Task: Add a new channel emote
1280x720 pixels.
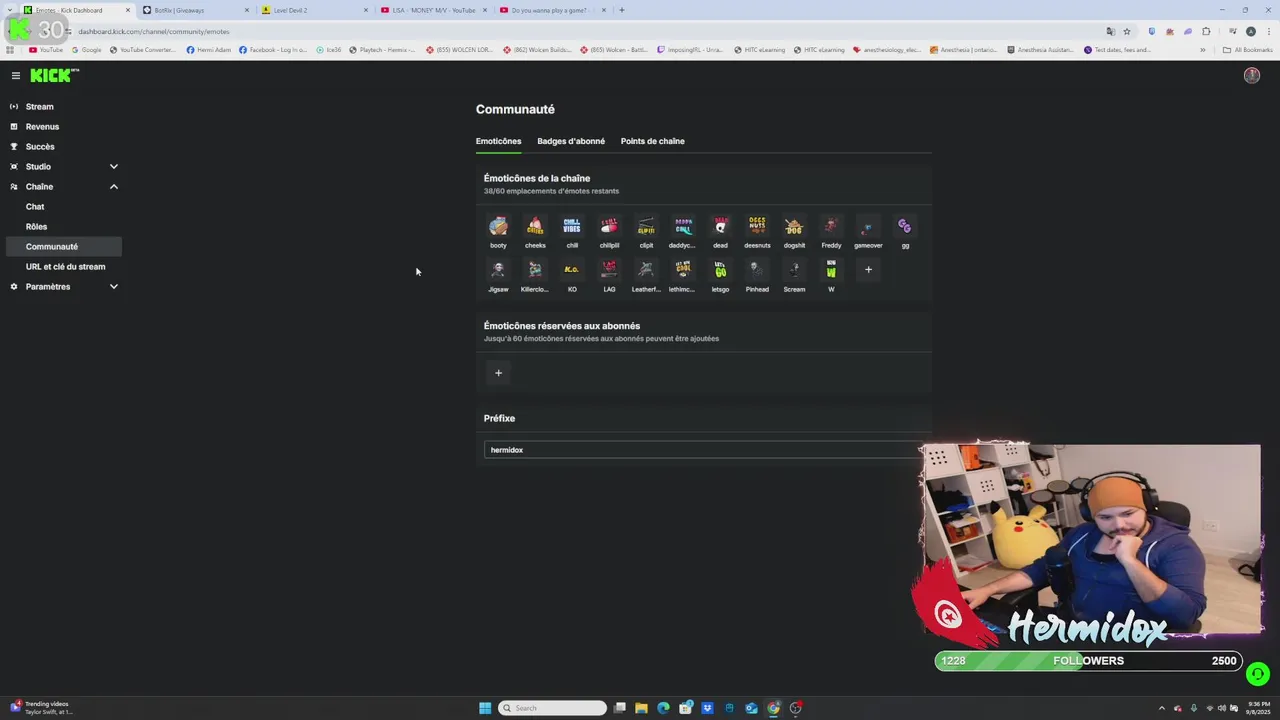Action: click(x=868, y=270)
